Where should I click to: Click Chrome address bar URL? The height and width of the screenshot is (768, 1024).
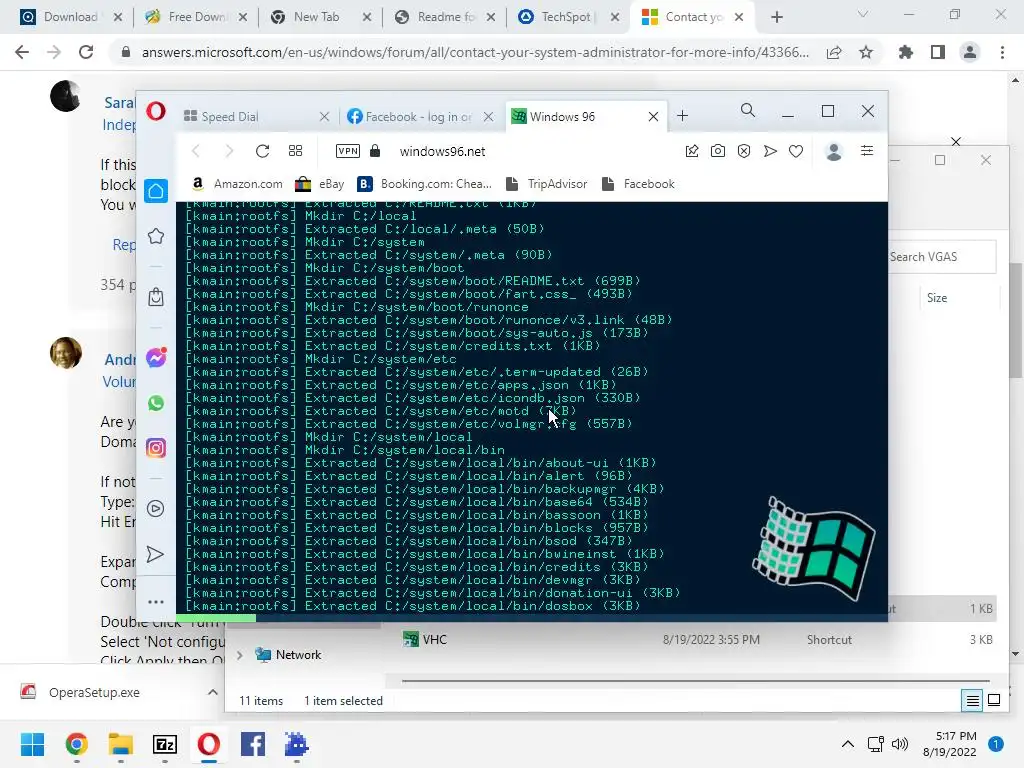pos(475,52)
